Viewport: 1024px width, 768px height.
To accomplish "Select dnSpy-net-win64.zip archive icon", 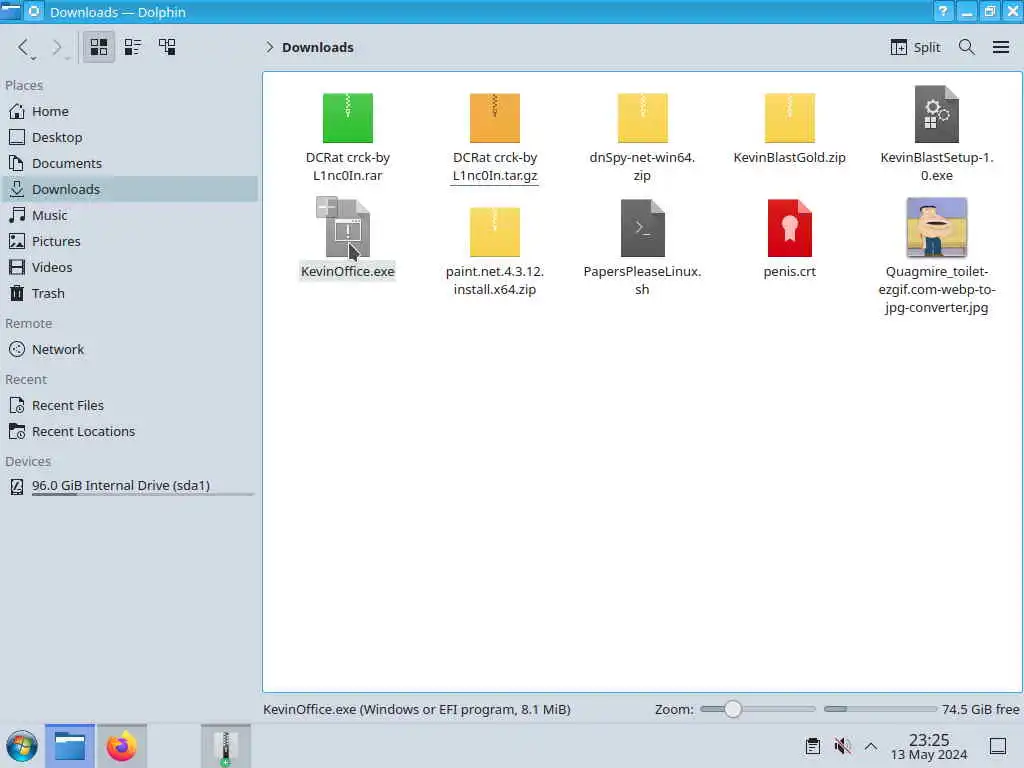I will click(x=642, y=118).
